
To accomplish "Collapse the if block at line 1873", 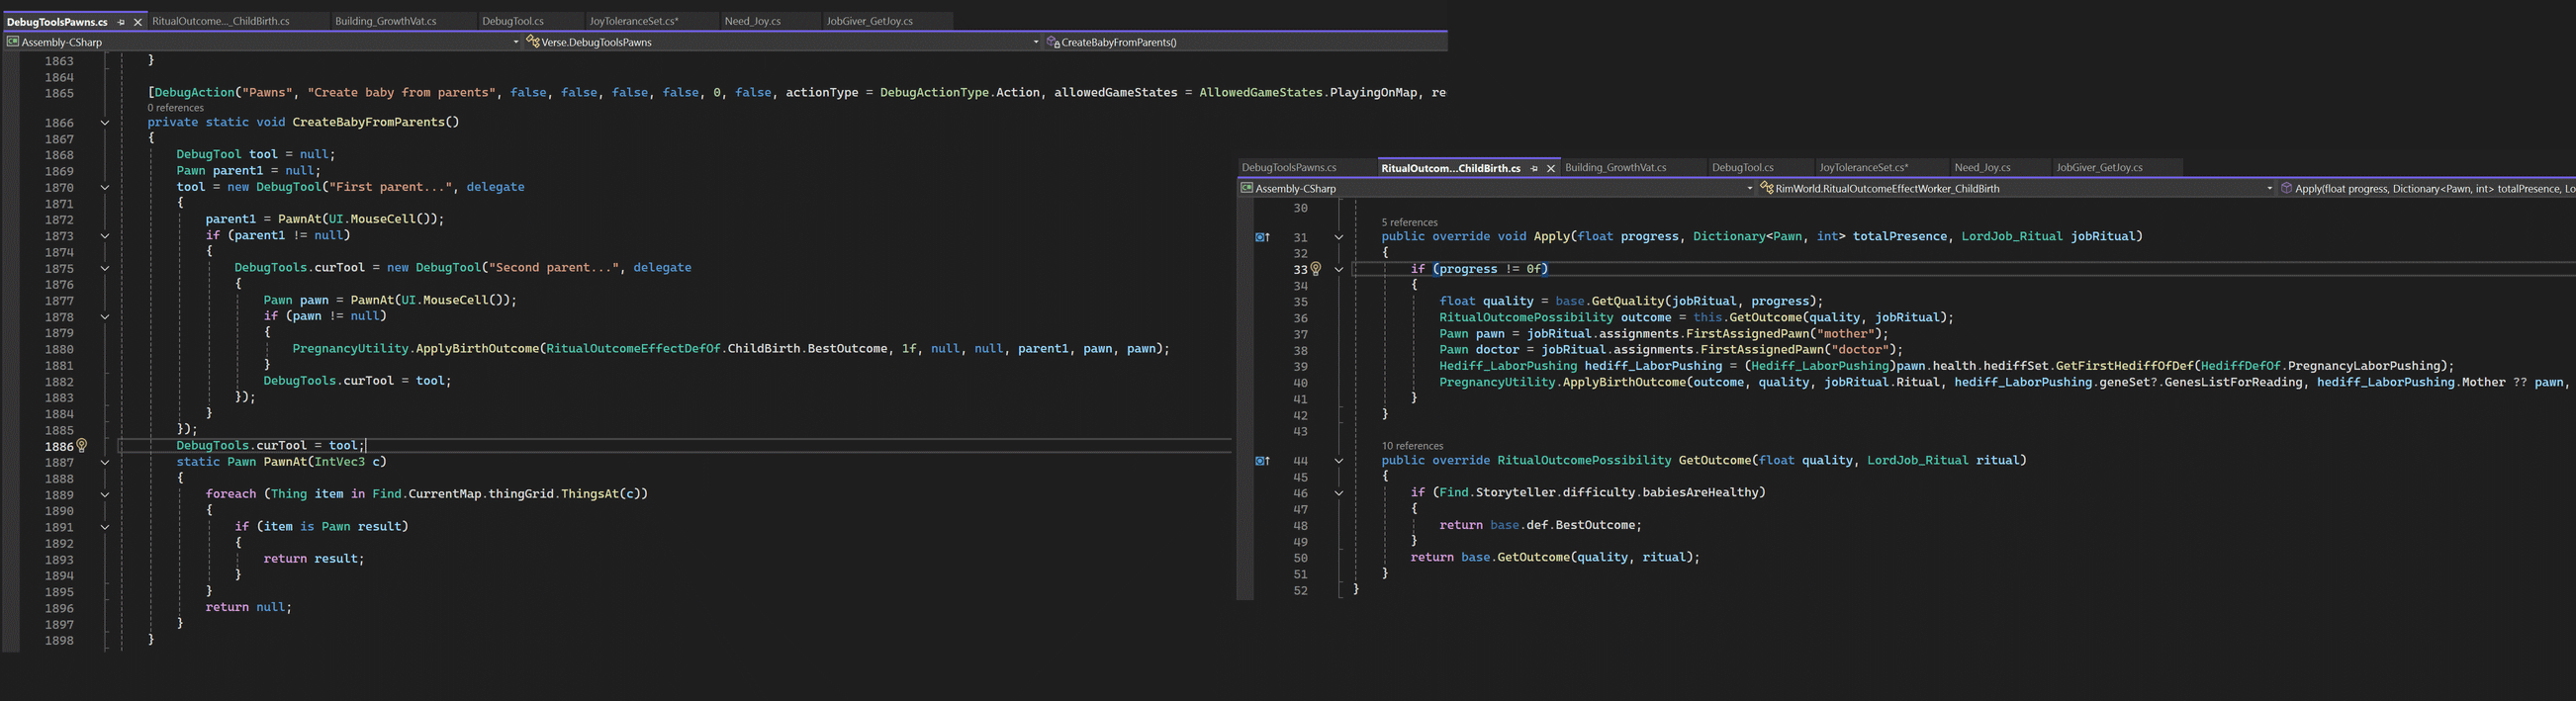I will (104, 236).
